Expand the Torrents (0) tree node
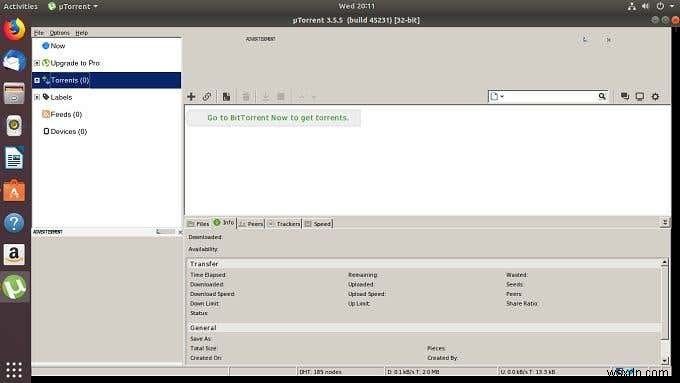Image resolution: width=680 pixels, height=383 pixels. pyautogui.click(x=37, y=80)
